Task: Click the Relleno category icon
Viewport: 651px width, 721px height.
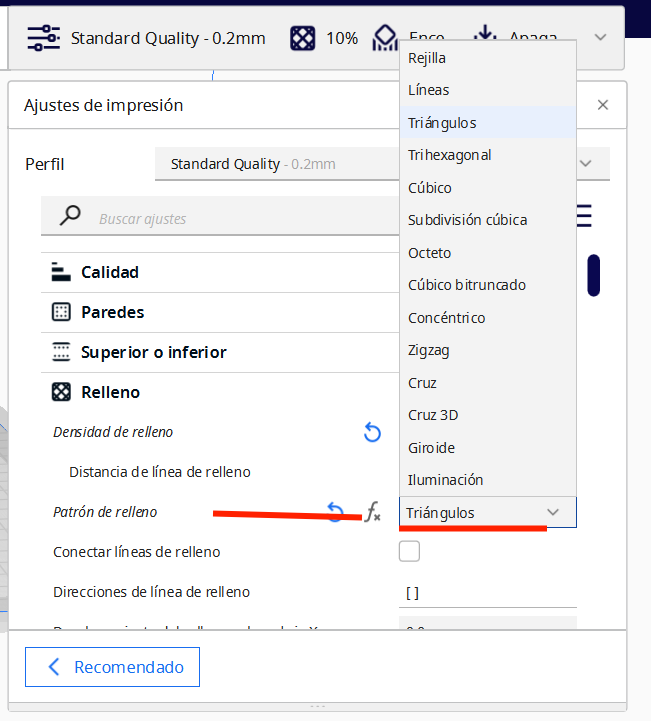Action: [61, 392]
